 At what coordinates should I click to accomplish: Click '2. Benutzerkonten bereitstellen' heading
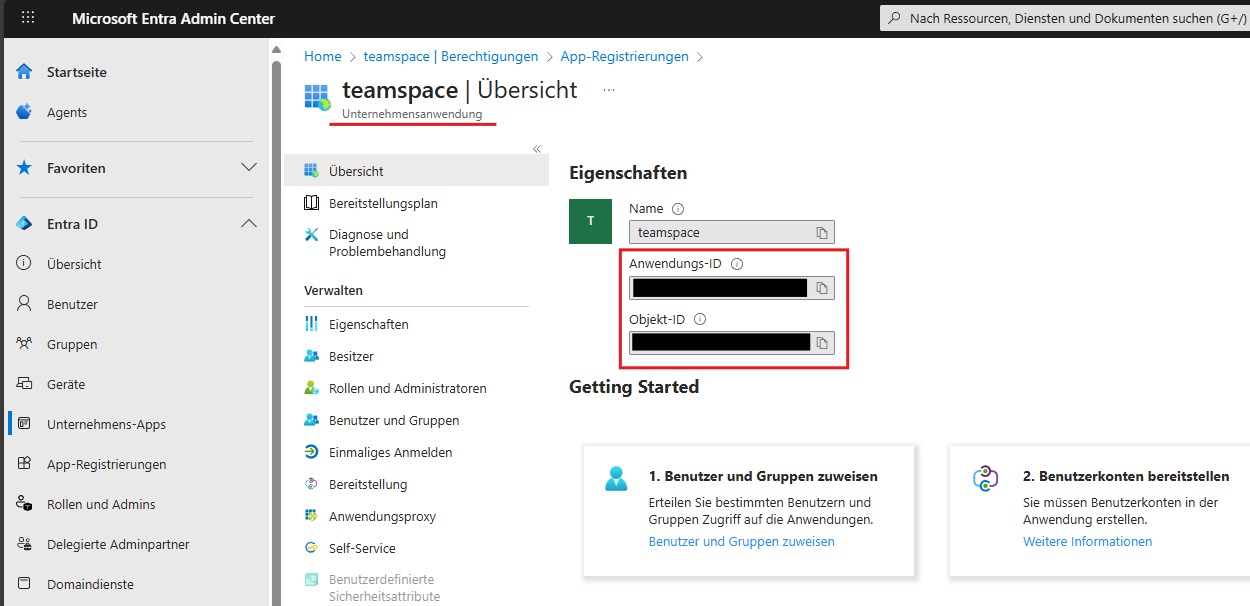pos(1126,476)
